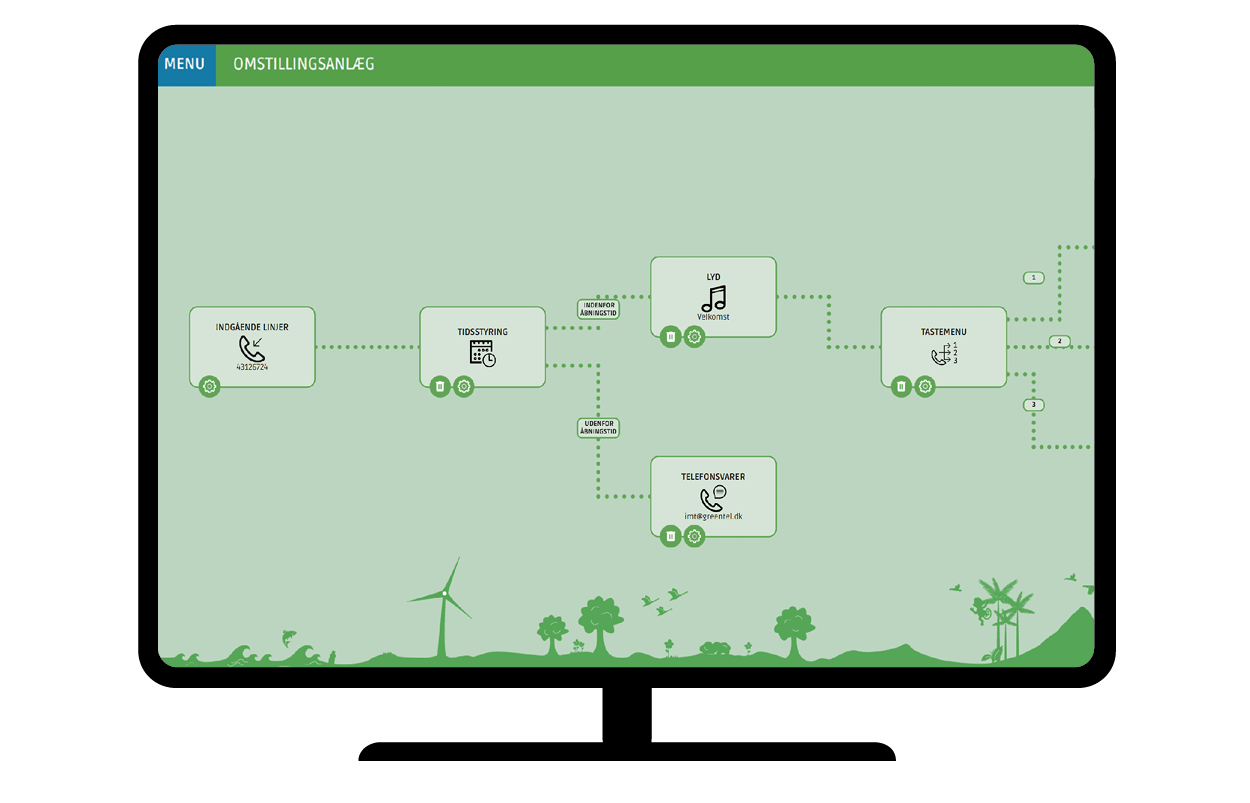This screenshot has width=1250, height=803.
Task: Select the Udenfor Åbningstid branch label
Action: pos(599,428)
